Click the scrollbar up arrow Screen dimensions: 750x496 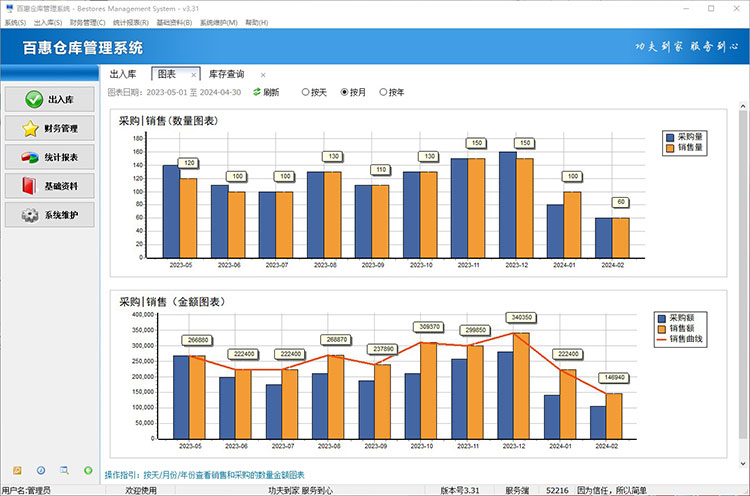tap(743, 106)
